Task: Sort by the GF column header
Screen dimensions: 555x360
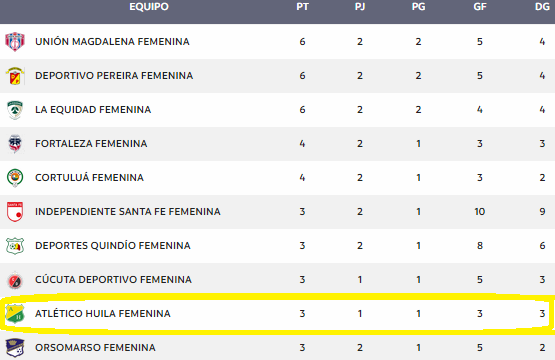Action: coord(480,7)
